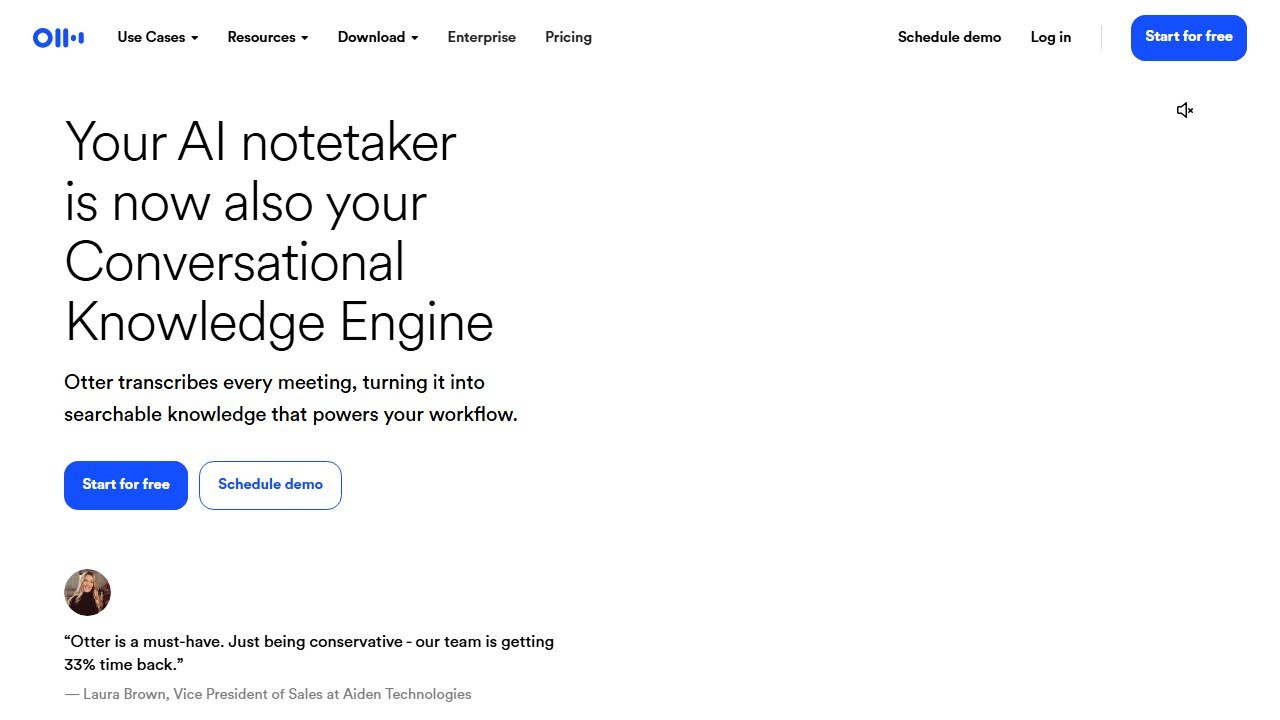Expand the Use Cases dropdown menu
The width and height of the screenshot is (1280, 720).
click(x=158, y=37)
